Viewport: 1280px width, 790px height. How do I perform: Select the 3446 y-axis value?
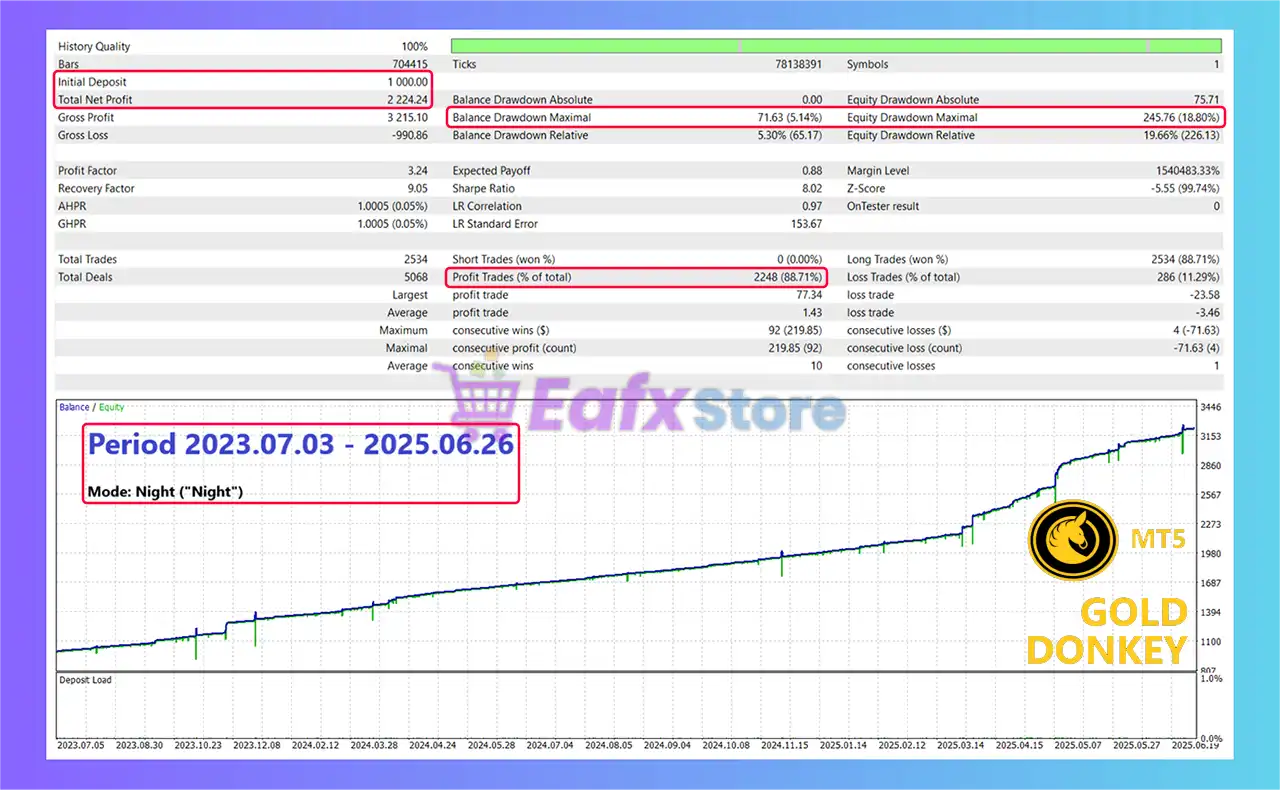[x=1211, y=408]
